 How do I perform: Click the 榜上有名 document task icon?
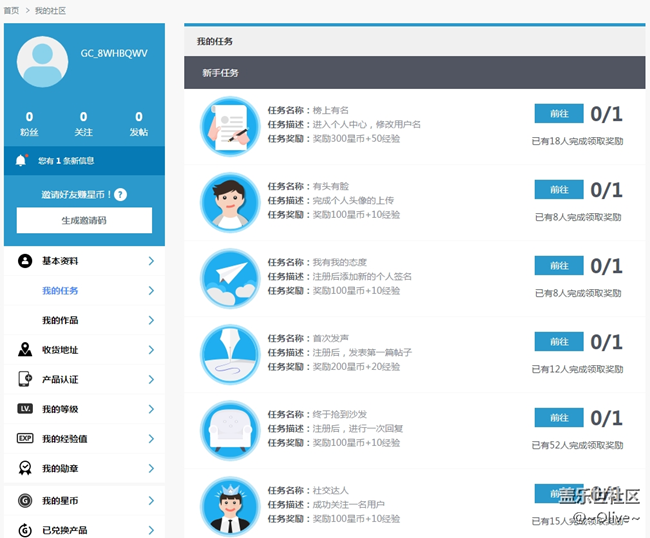(x=230, y=126)
